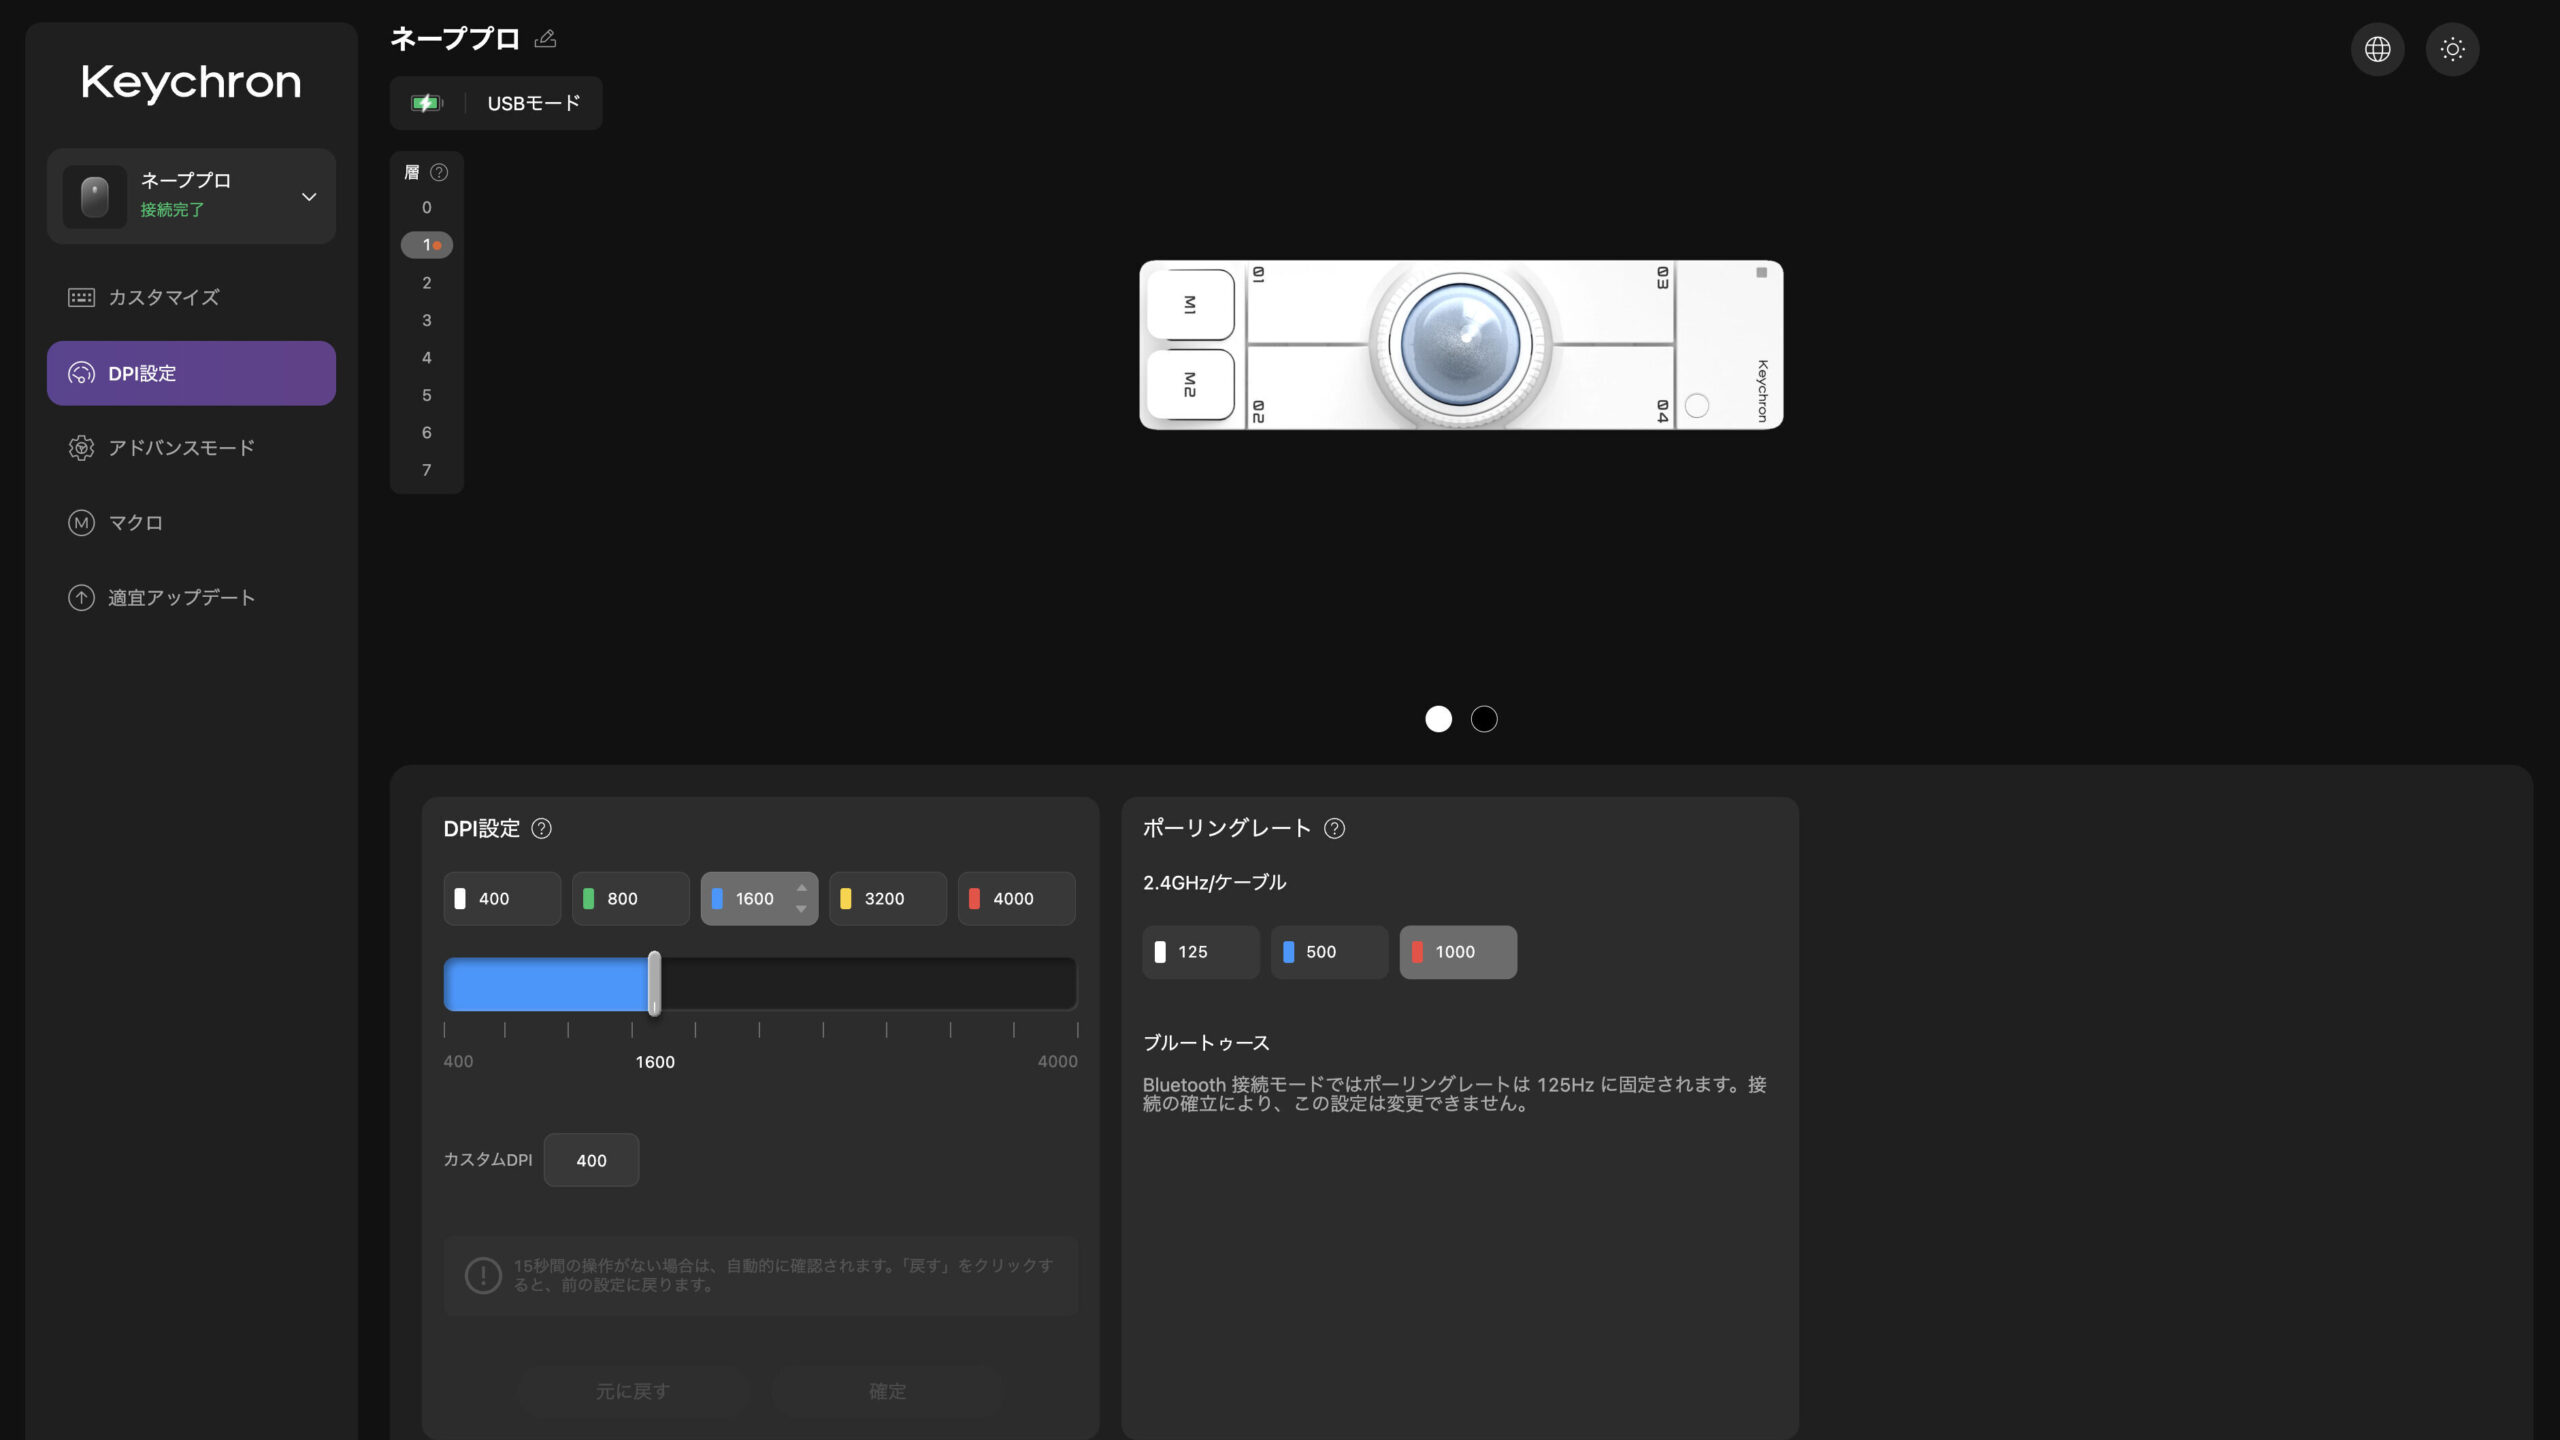Show first device image via white dot
The width and height of the screenshot is (2560, 1440).
coord(1438,719)
